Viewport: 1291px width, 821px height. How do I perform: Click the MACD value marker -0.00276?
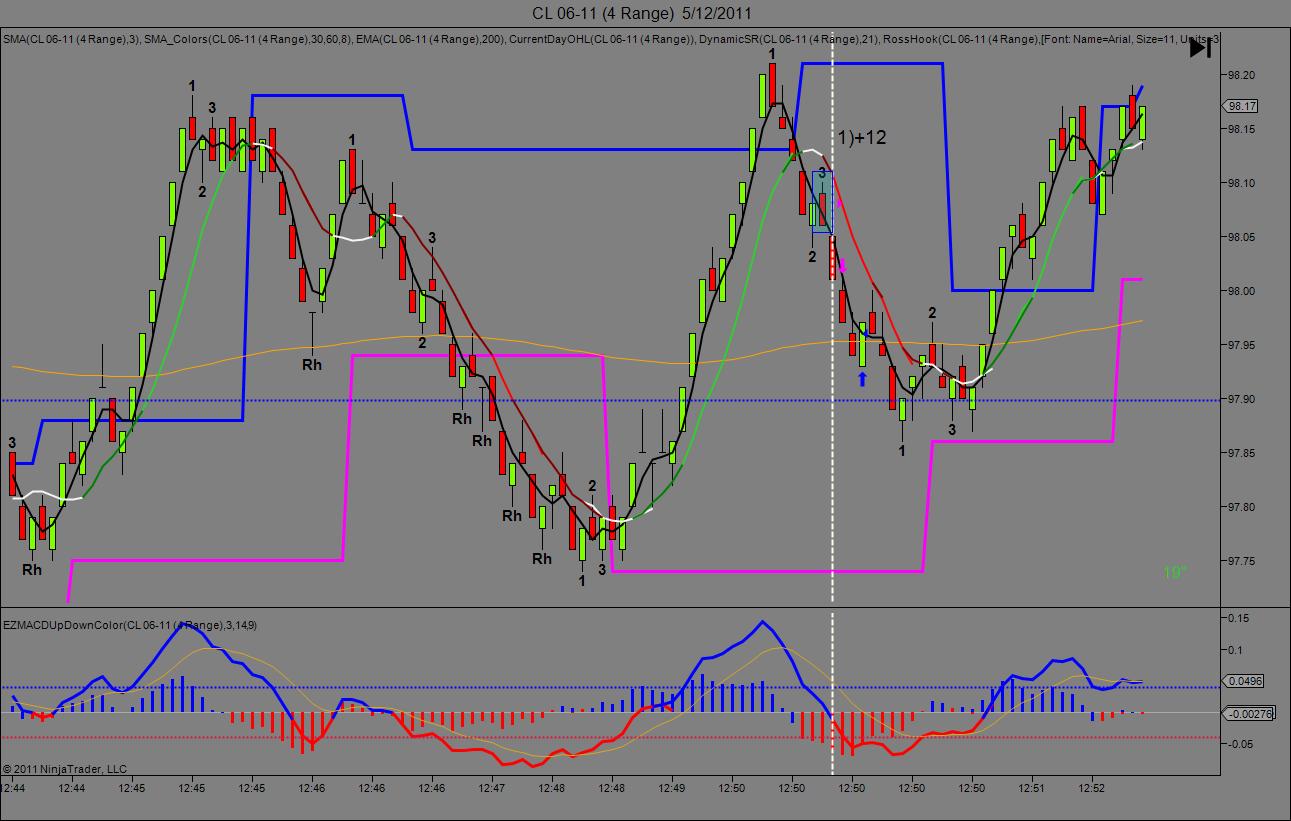1247,713
